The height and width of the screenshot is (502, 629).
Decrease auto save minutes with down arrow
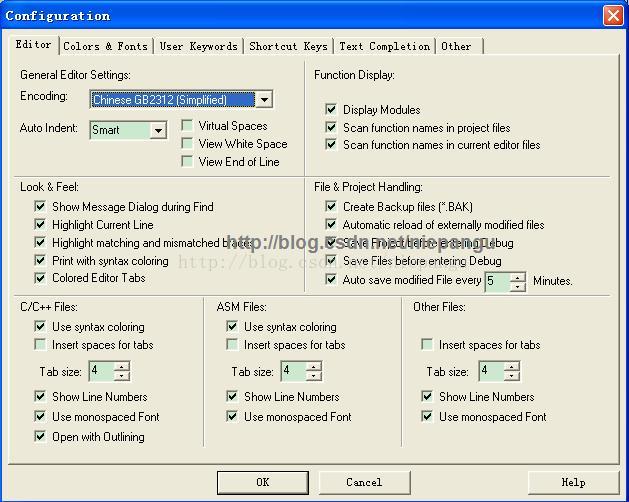pyautogui.click(x=517, y=287)
